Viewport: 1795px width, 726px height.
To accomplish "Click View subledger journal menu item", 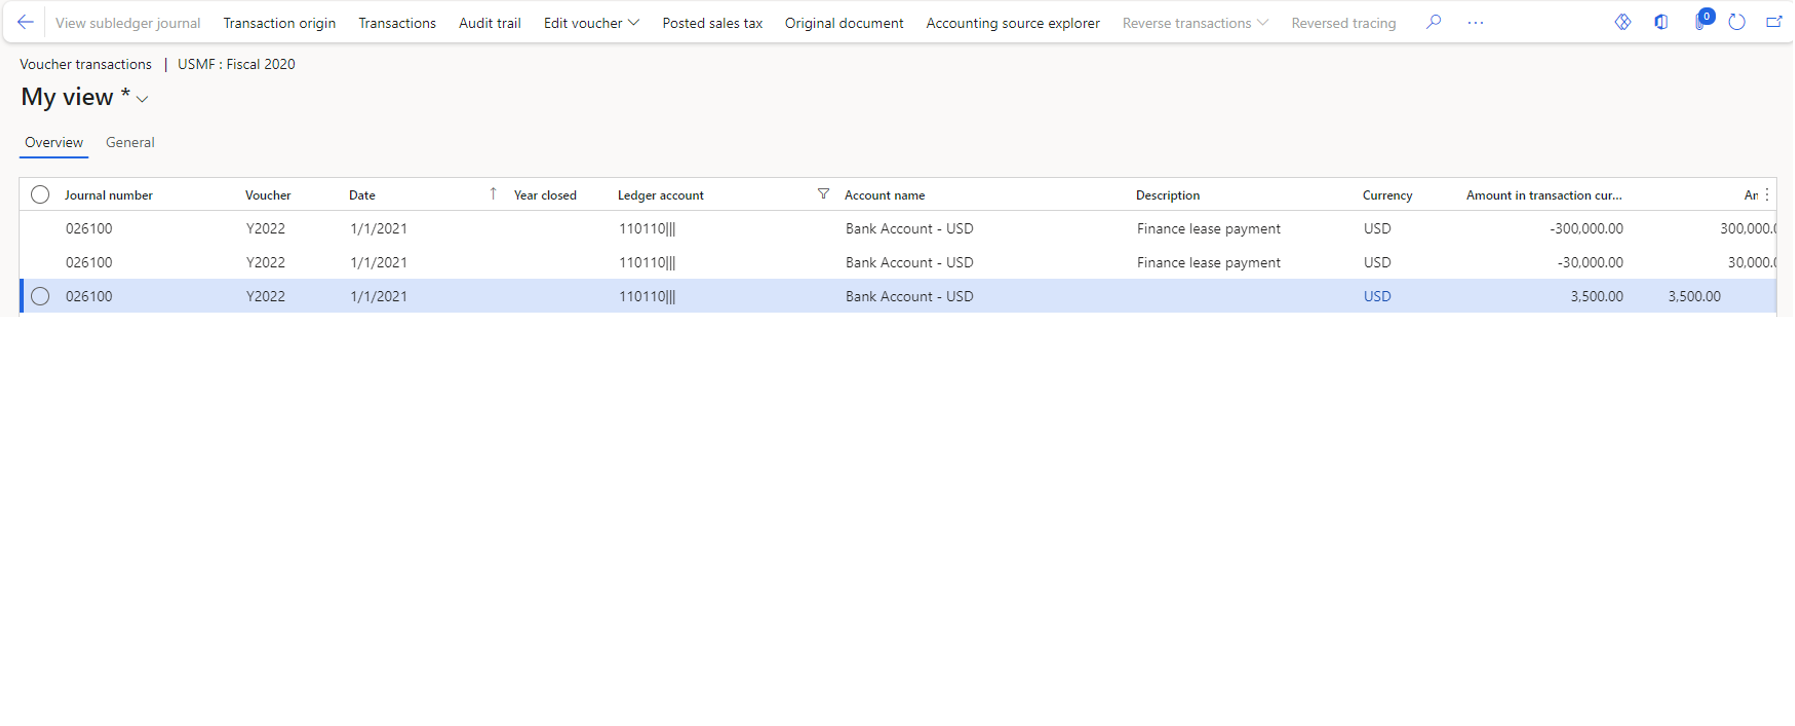I will tap(128, 23).
